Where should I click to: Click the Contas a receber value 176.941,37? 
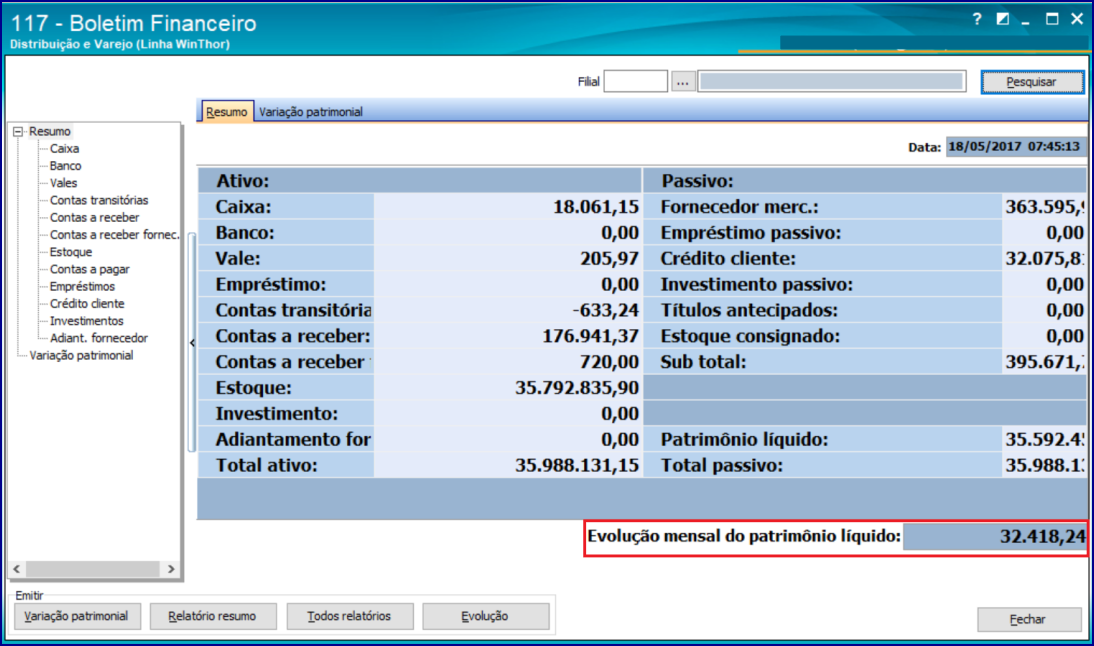coord(590,336)
